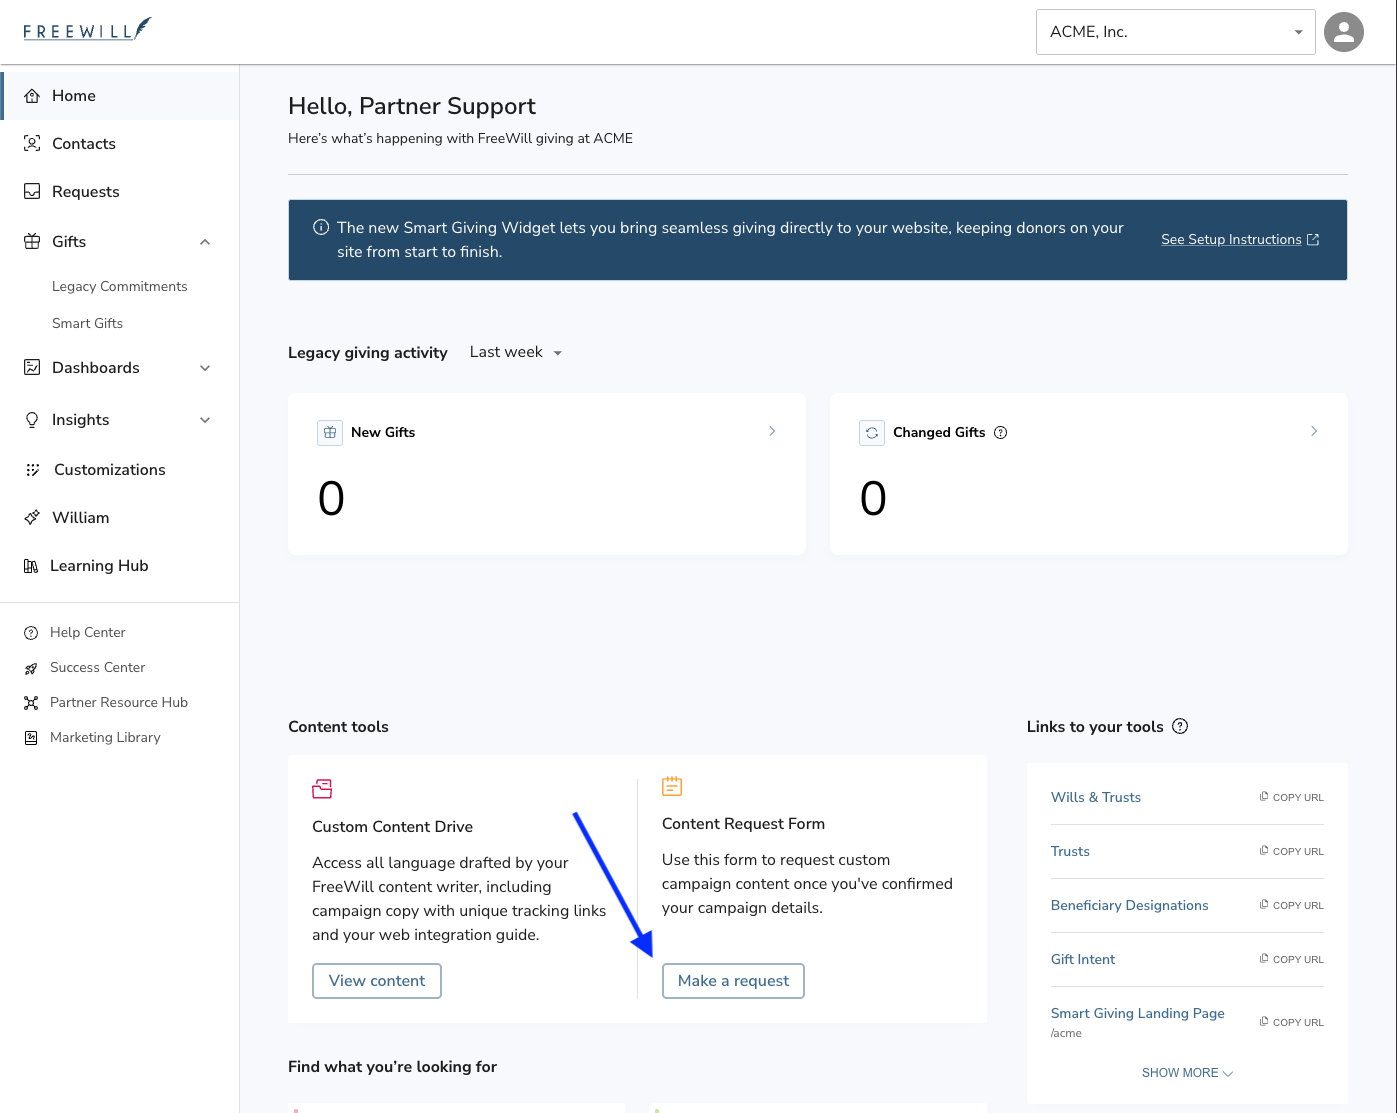Screen dimensions: 1397x1113
Task: Click the FreeWill logo
Action: (x=87, y=29)
